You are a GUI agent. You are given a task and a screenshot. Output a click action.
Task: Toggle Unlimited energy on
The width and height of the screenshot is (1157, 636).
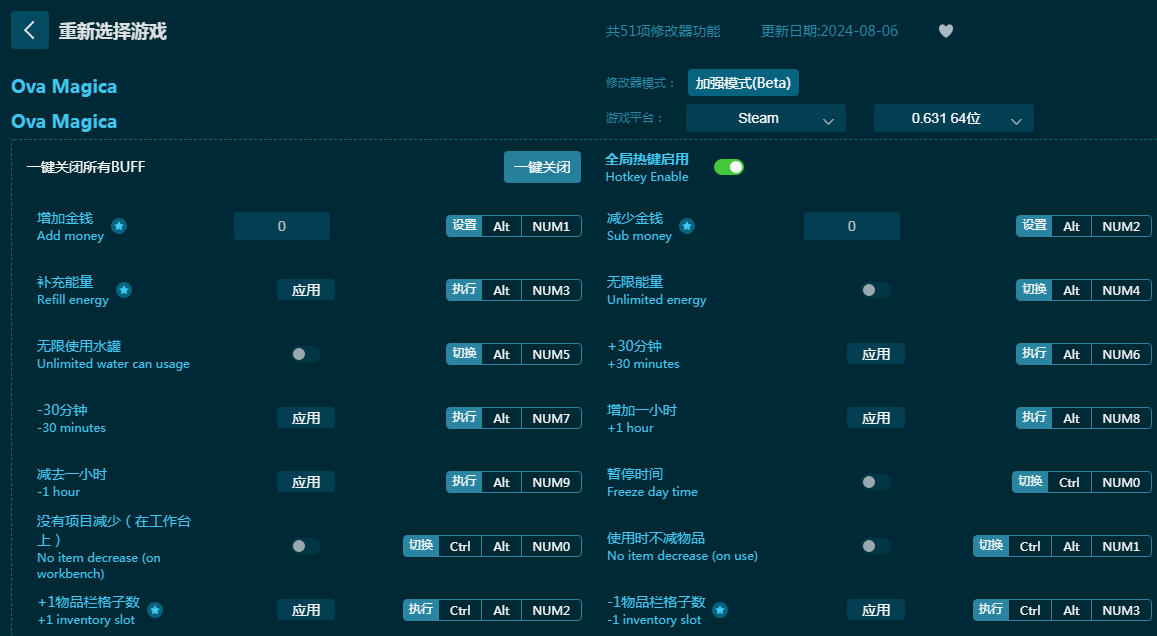click(875, 290)
